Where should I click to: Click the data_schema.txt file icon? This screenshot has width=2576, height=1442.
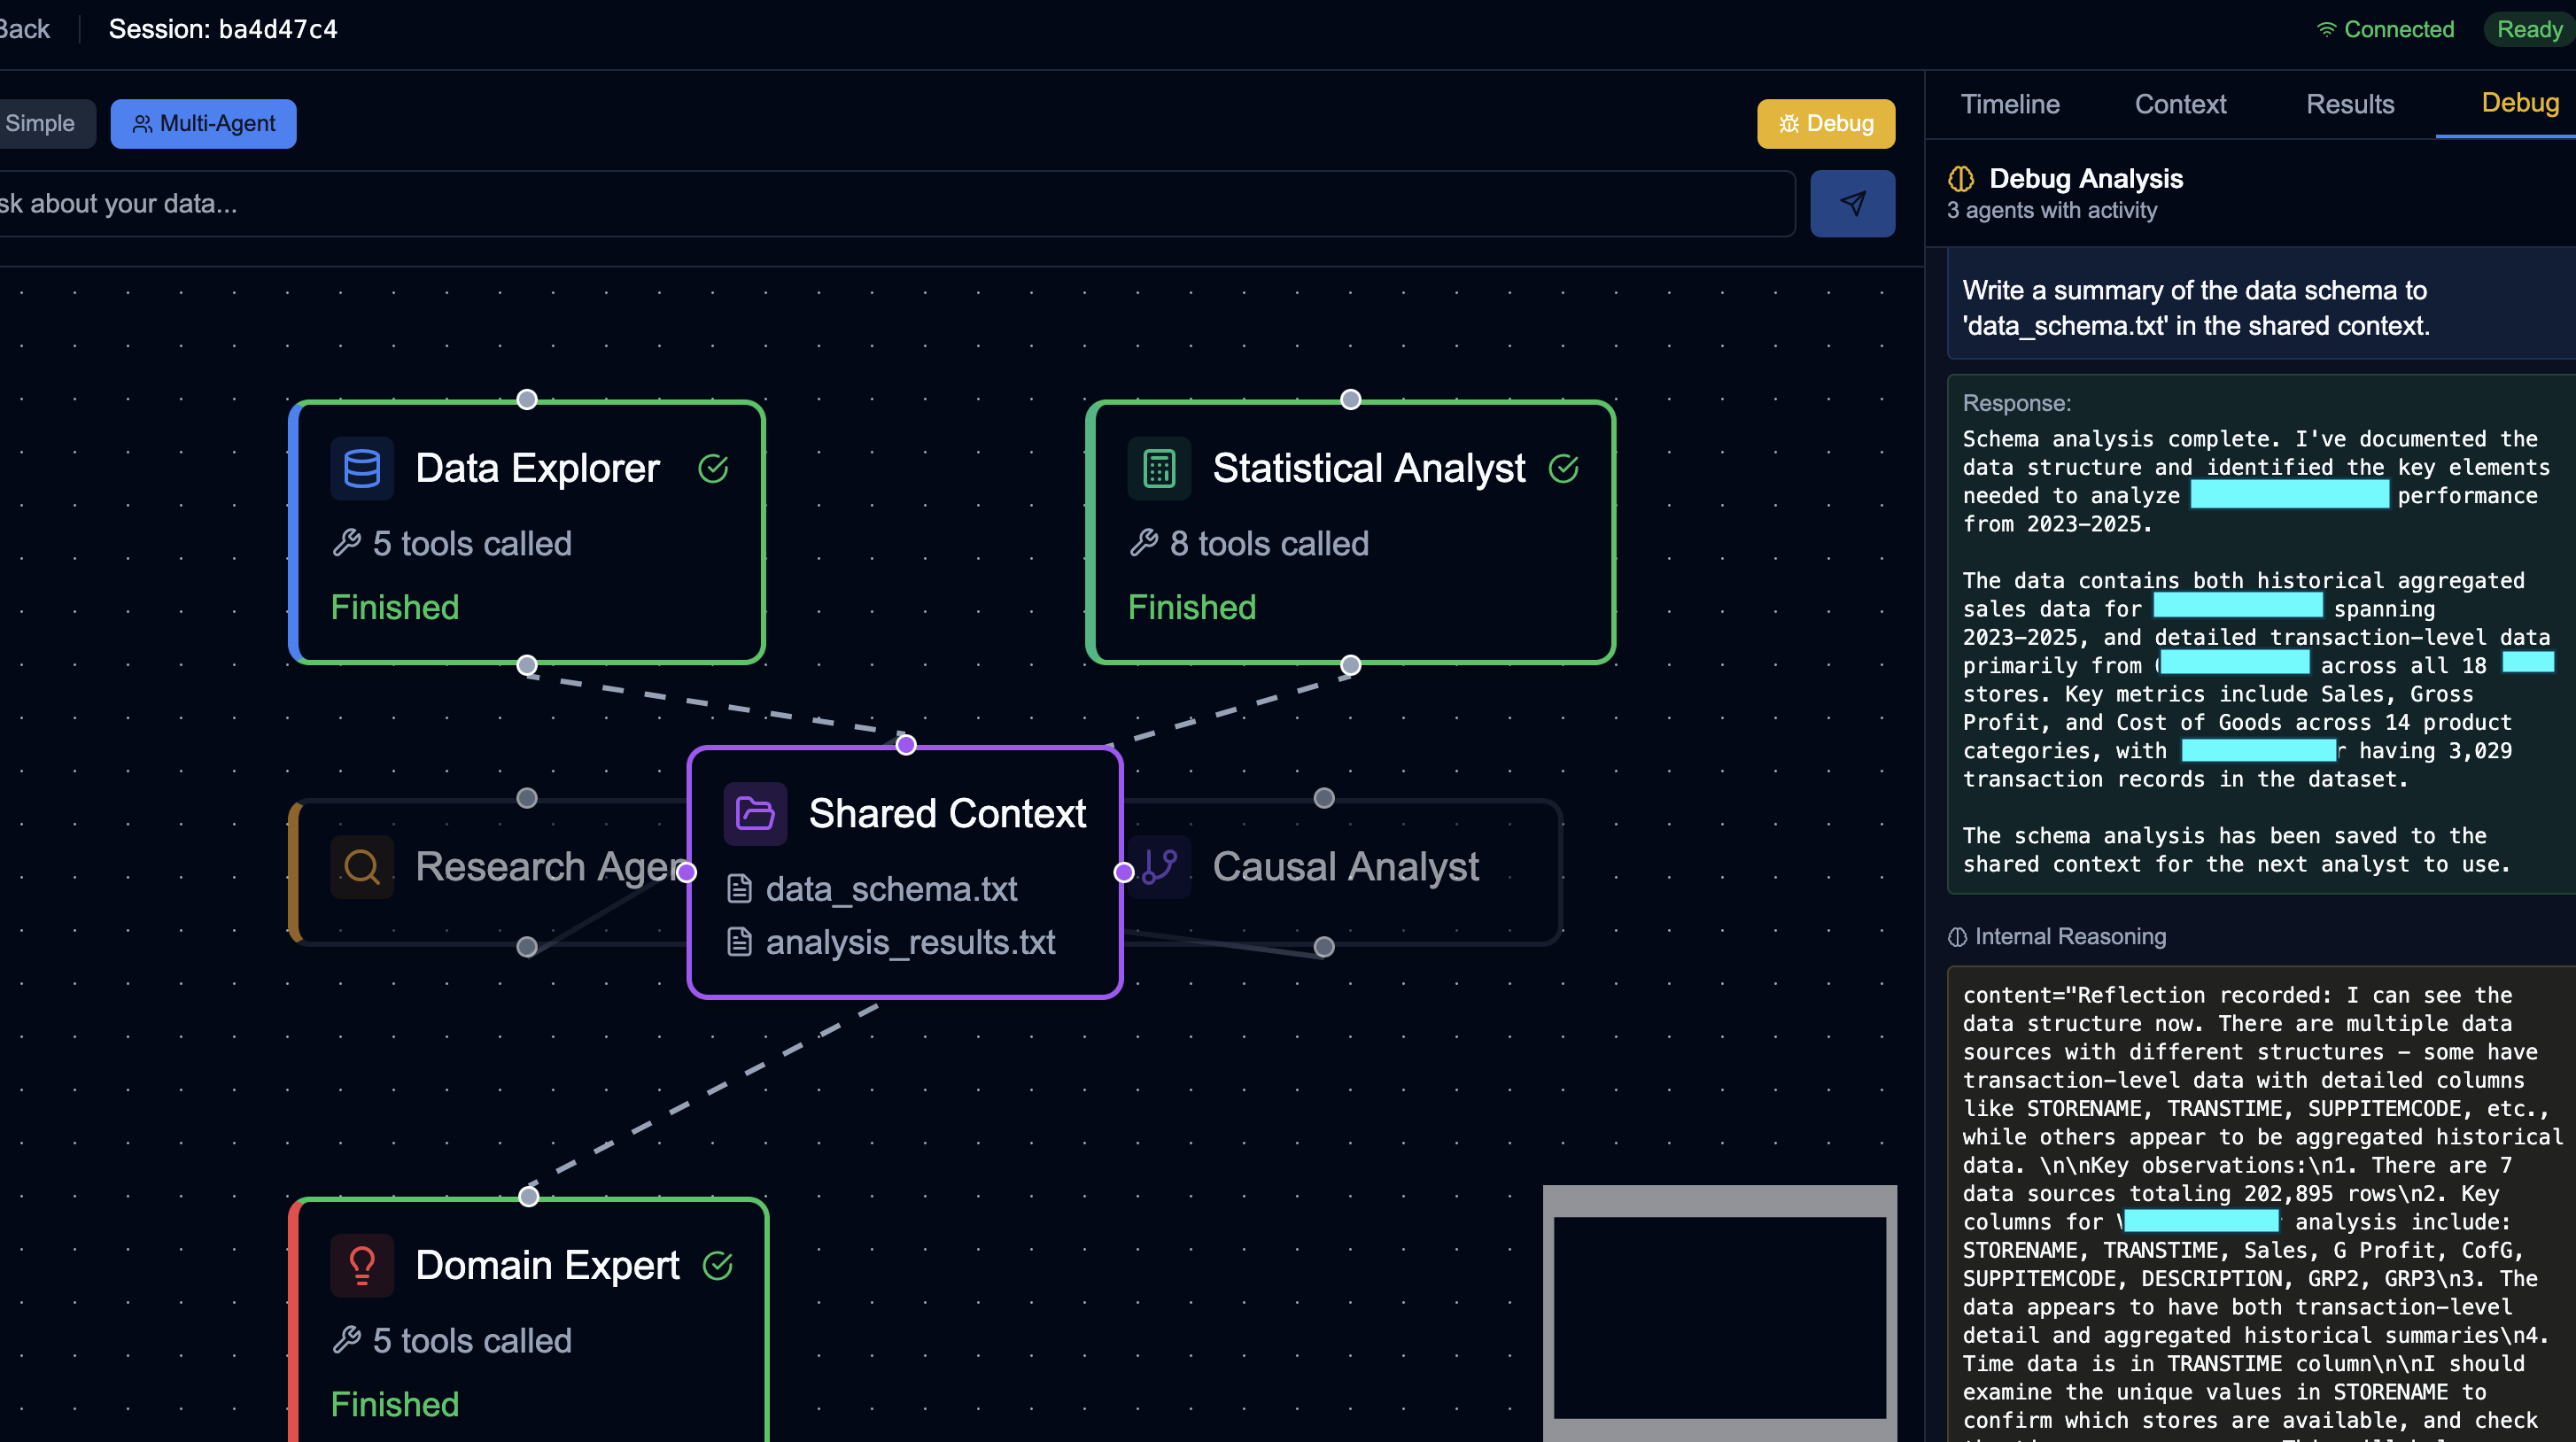click(740, 888)
